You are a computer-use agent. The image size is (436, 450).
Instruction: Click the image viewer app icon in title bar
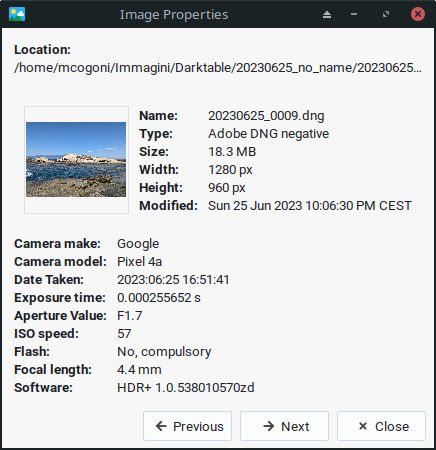coord(17,15)
